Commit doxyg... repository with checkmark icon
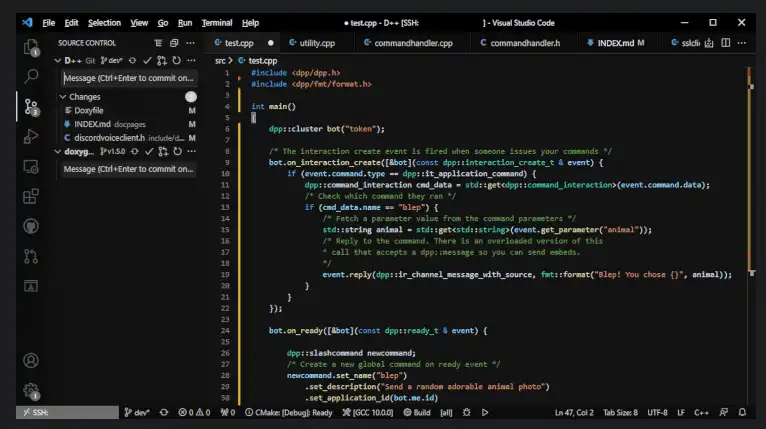The width and height of the screenshot is (766, 429). coord(149,151)
